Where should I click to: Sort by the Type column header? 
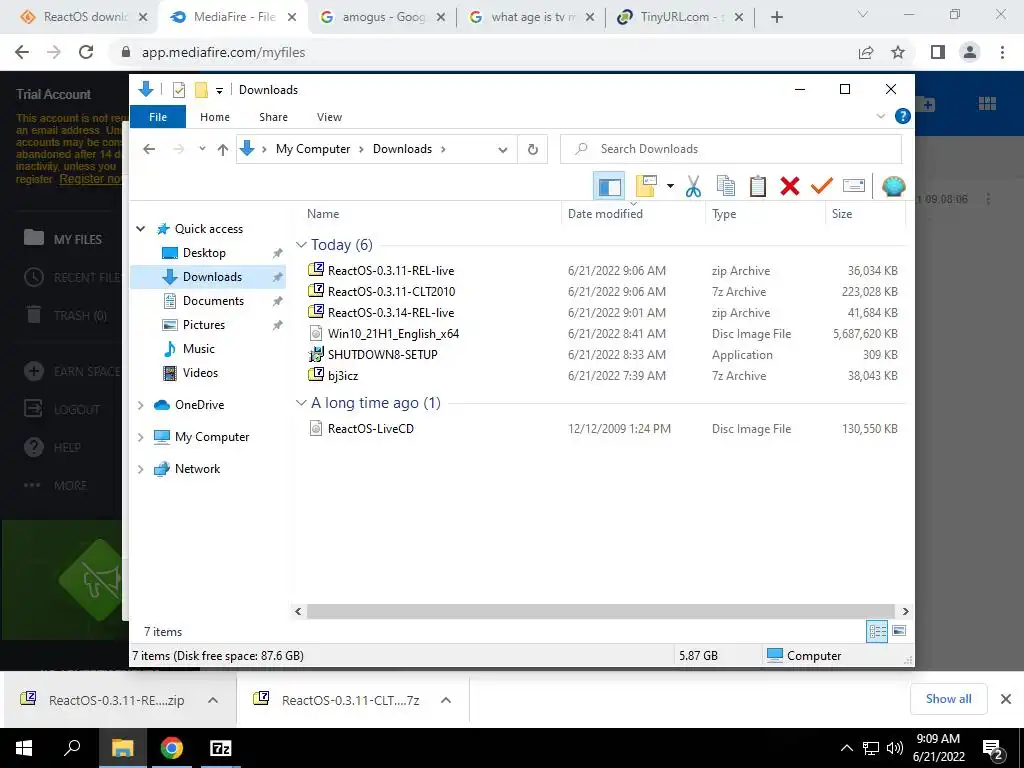click(x=724, y=214)
